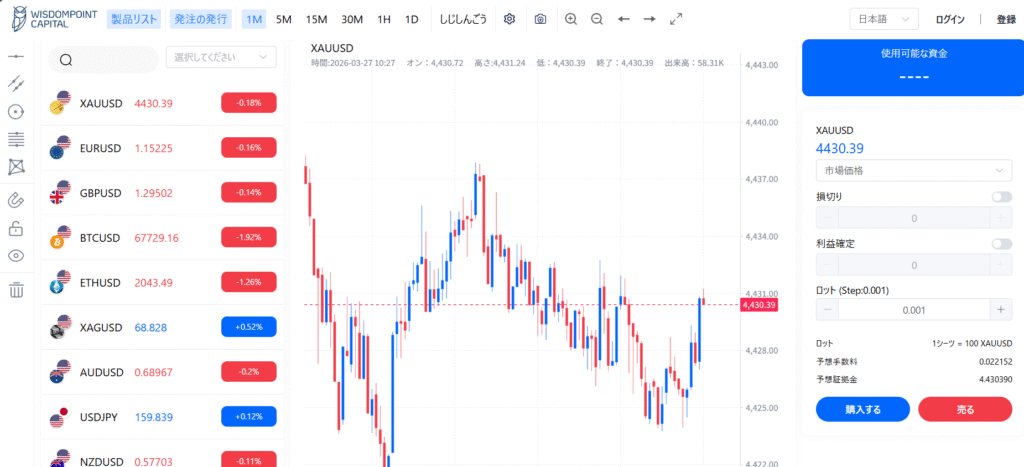Image resolution: width=1024 pixels, height=467 pixels.
Task: Select the 1M timeframe
Action: (253, 19)
